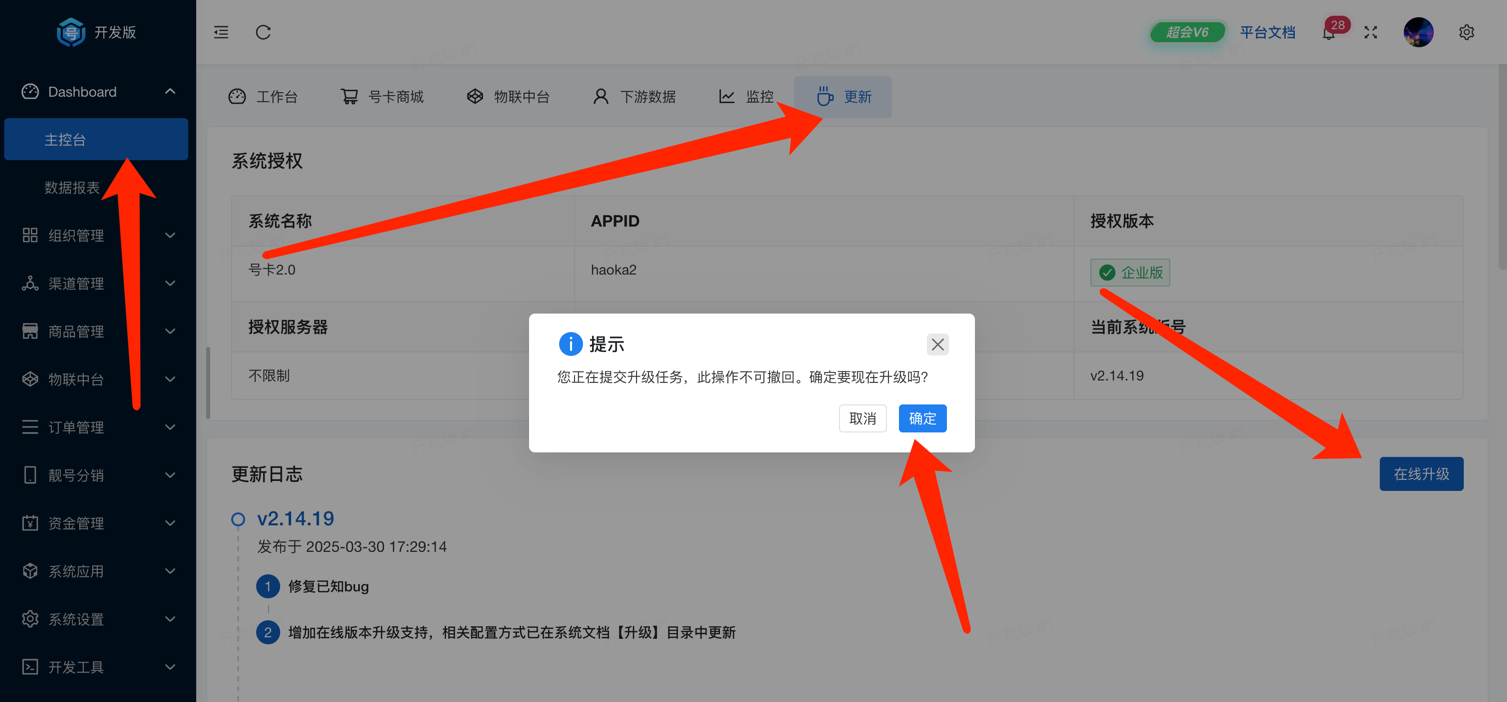This screenshot has height=702, width=1507.
Task: Click the 超会V6 green badge
Action: click(x=1187, y=32)
